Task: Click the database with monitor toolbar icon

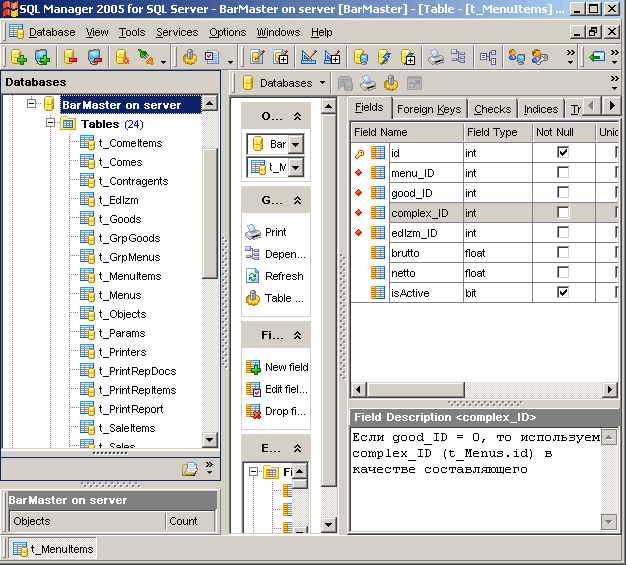Action: (x=361, y=57)
